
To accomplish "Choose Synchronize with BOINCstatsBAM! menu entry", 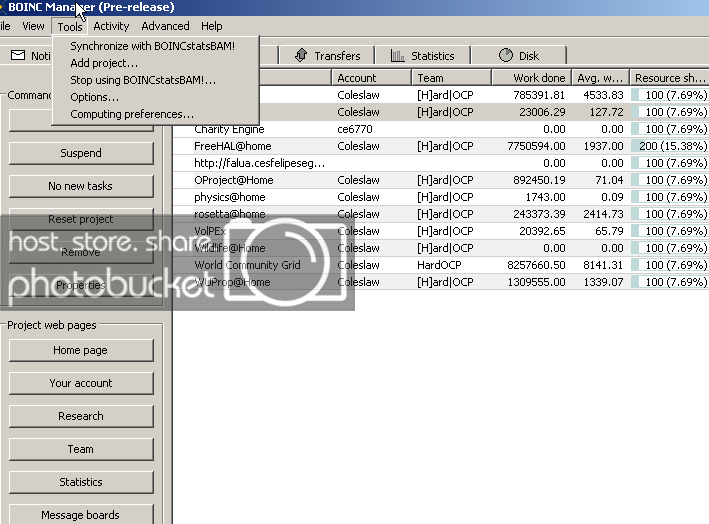I will (x=152, y=46).
